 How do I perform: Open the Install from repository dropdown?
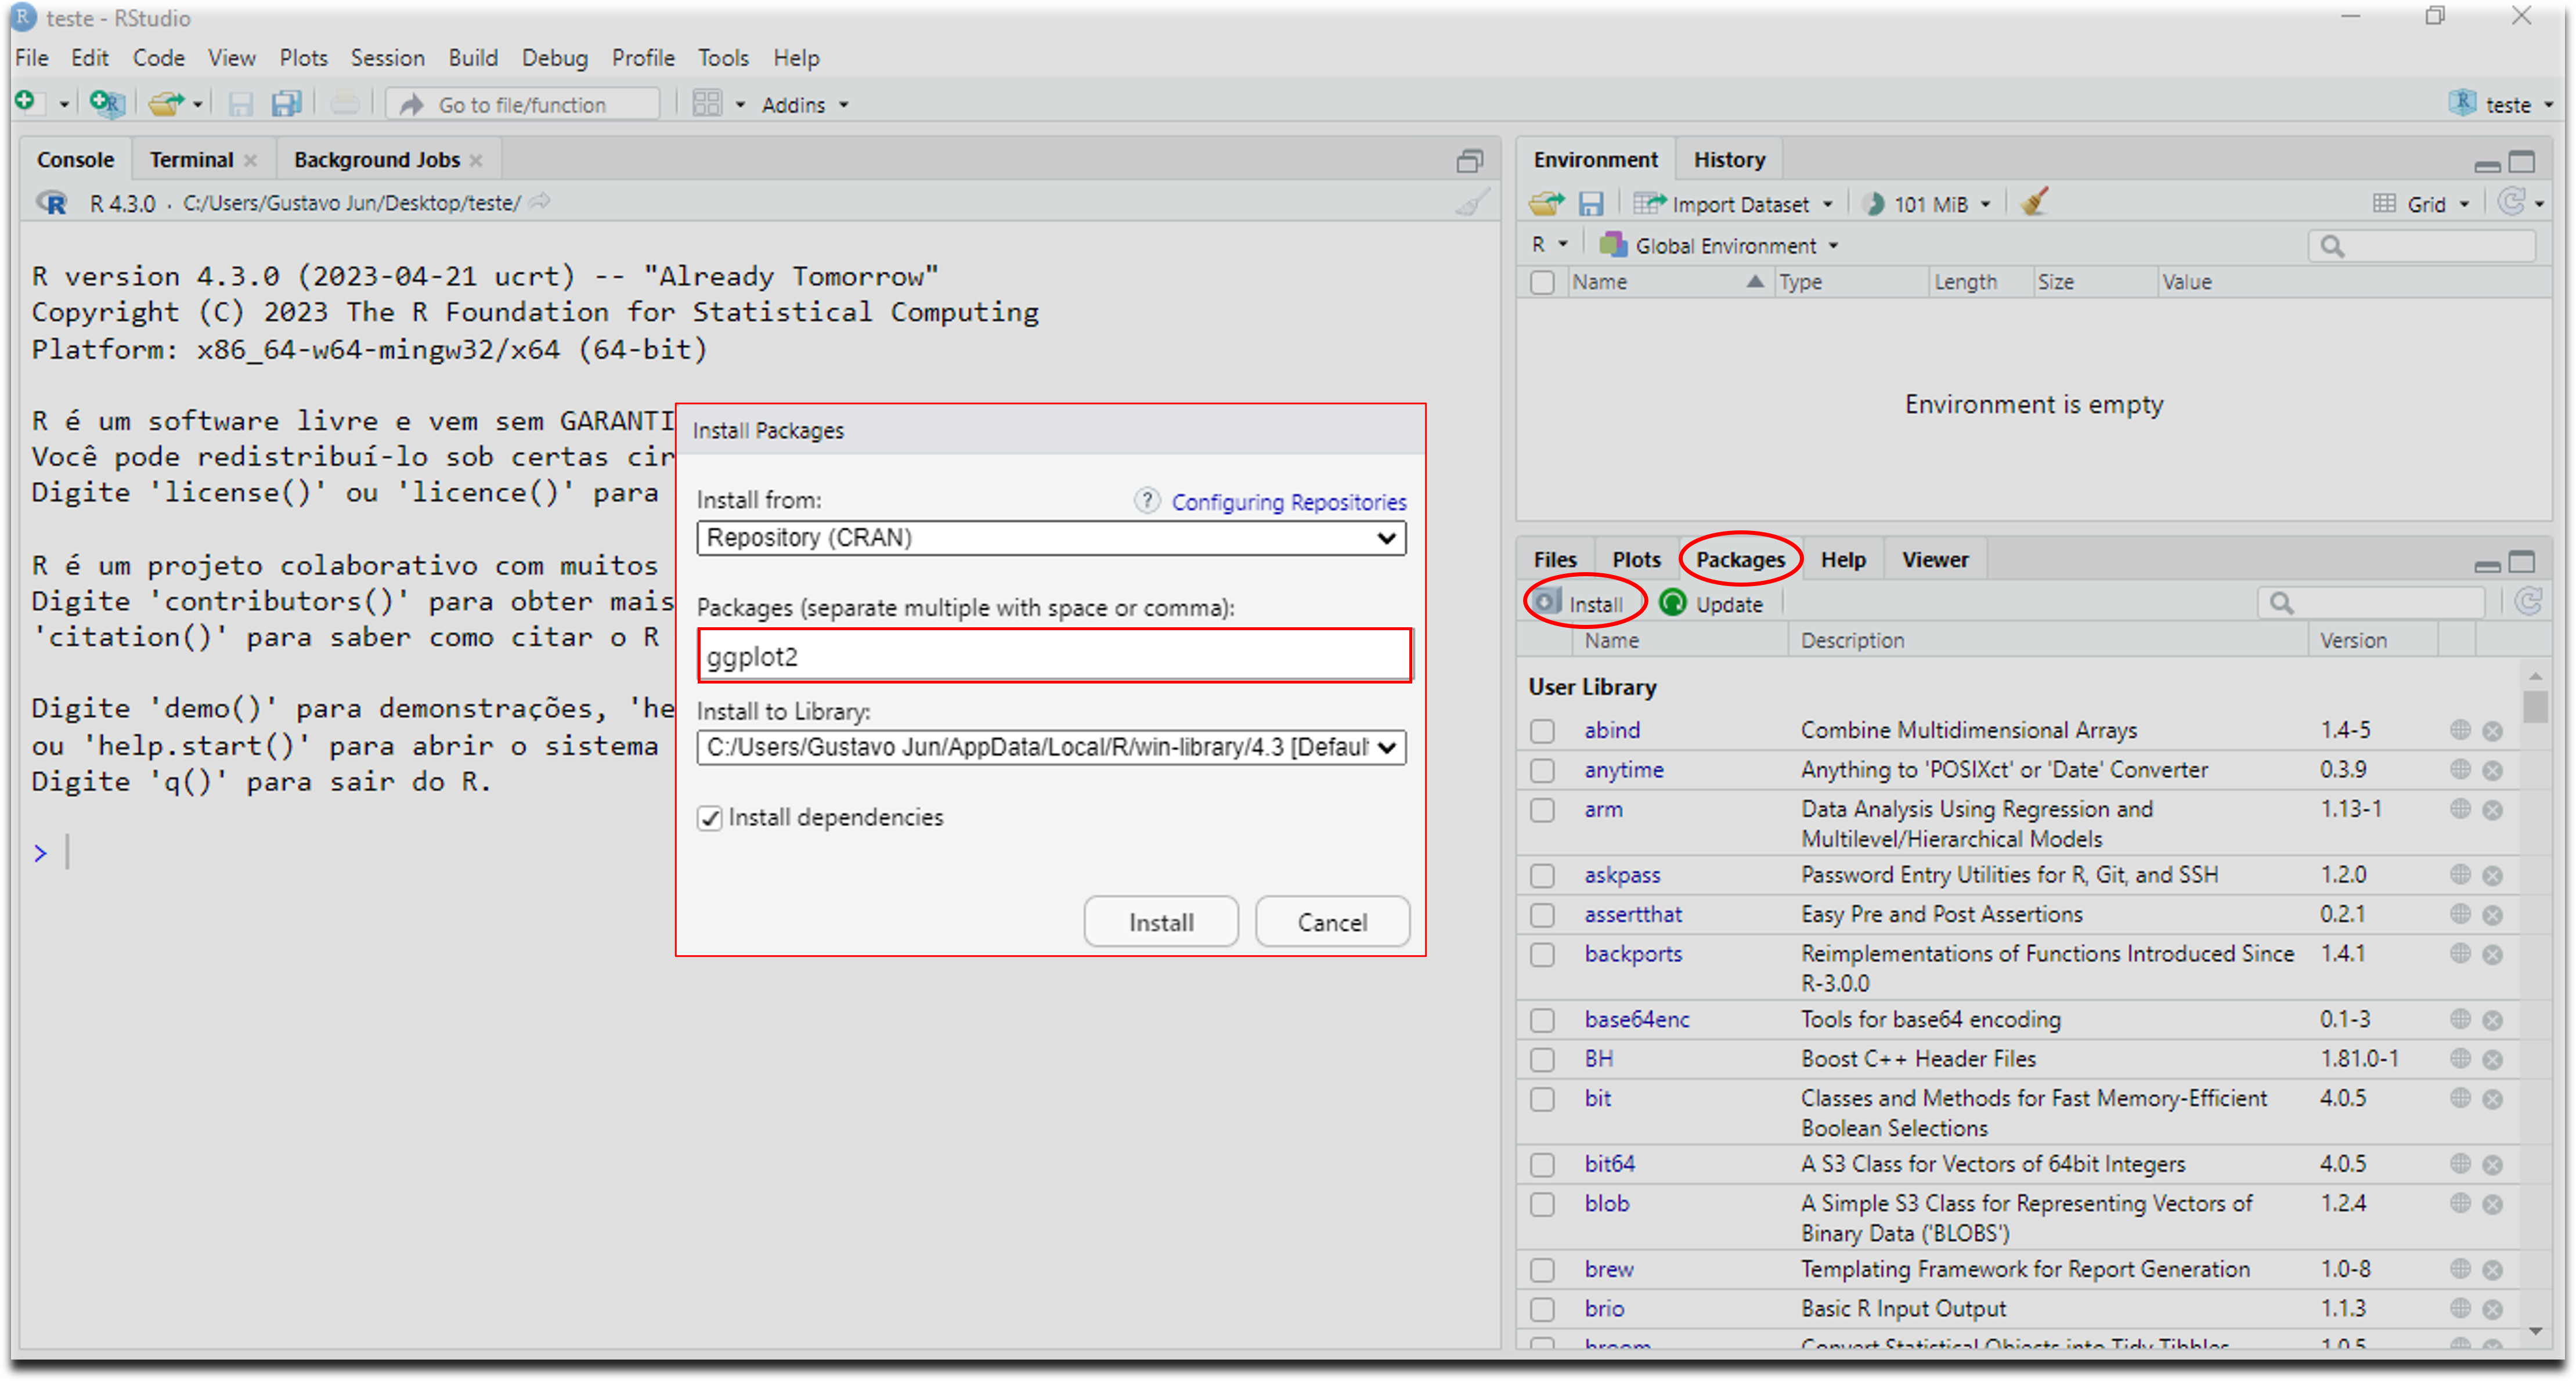[1051, 538]
